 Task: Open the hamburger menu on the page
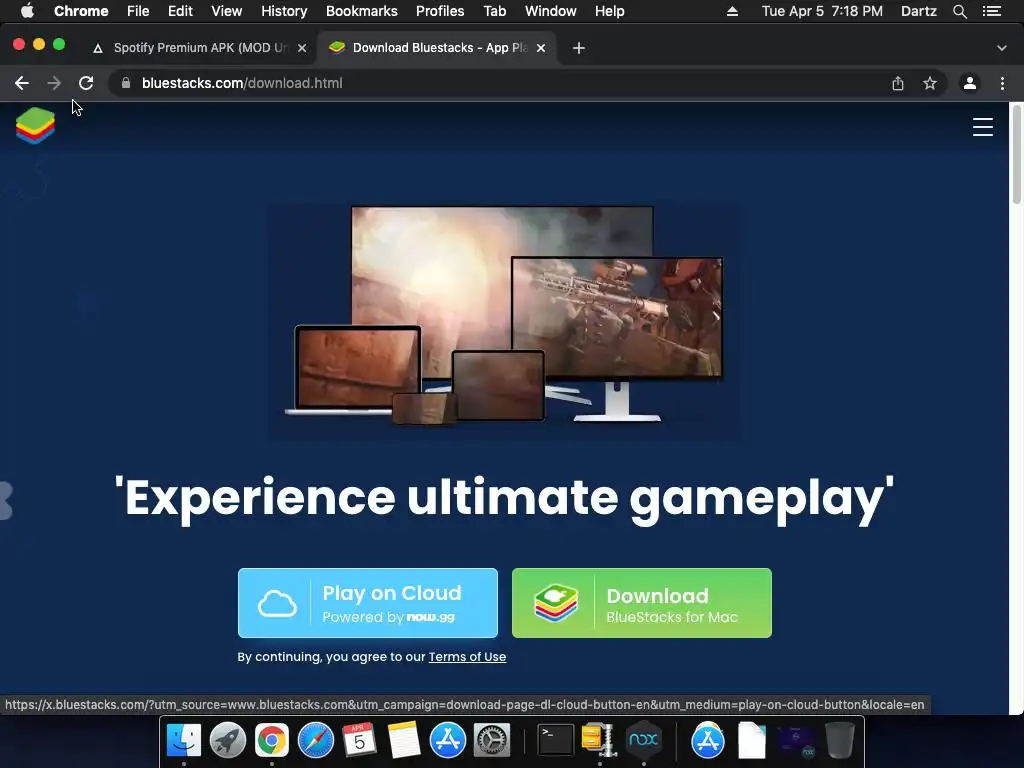[x=982, y=127]
